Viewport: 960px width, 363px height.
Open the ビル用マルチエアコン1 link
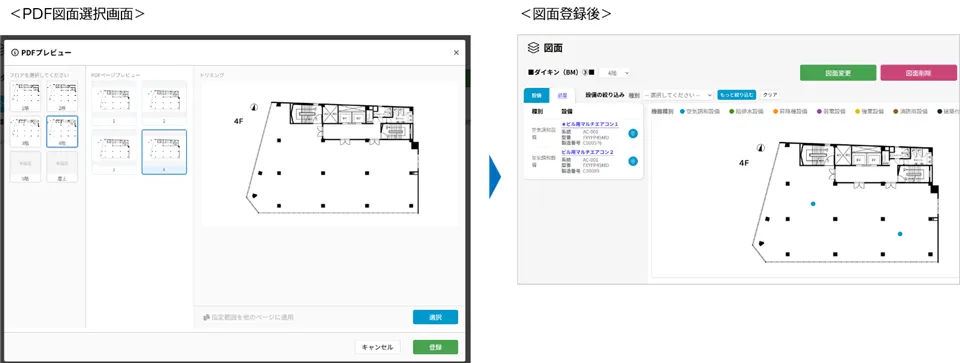click(590, 124)
